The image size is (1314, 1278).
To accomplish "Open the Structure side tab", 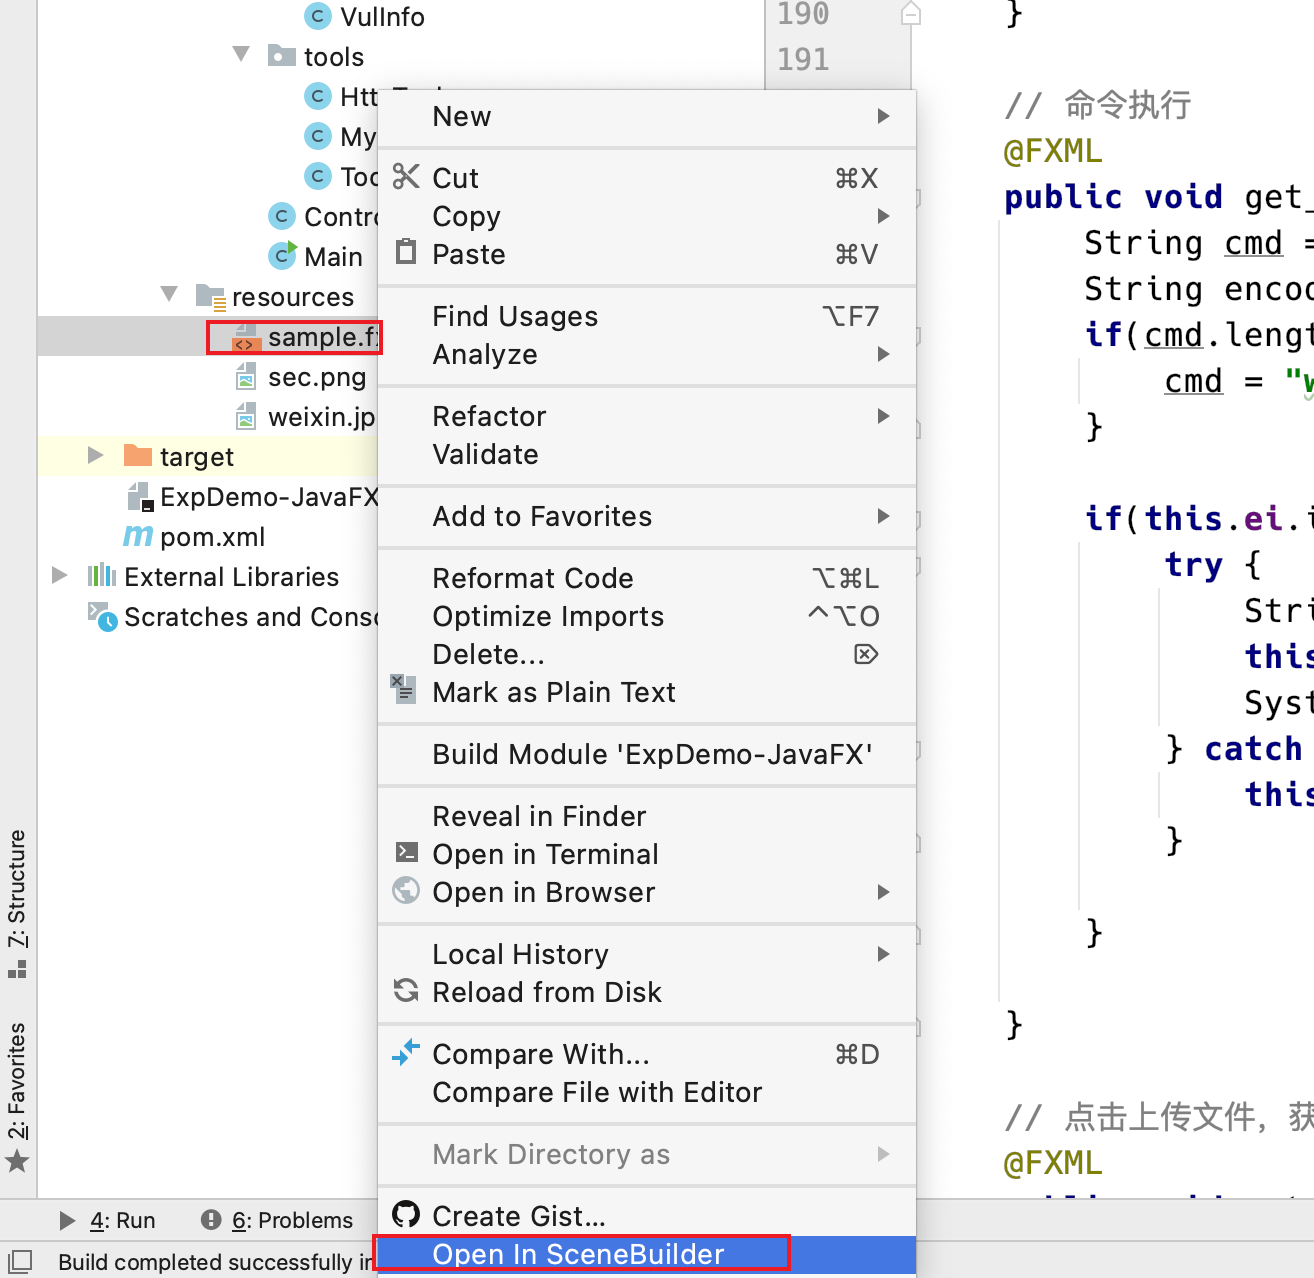I will (x=17, y=903).
